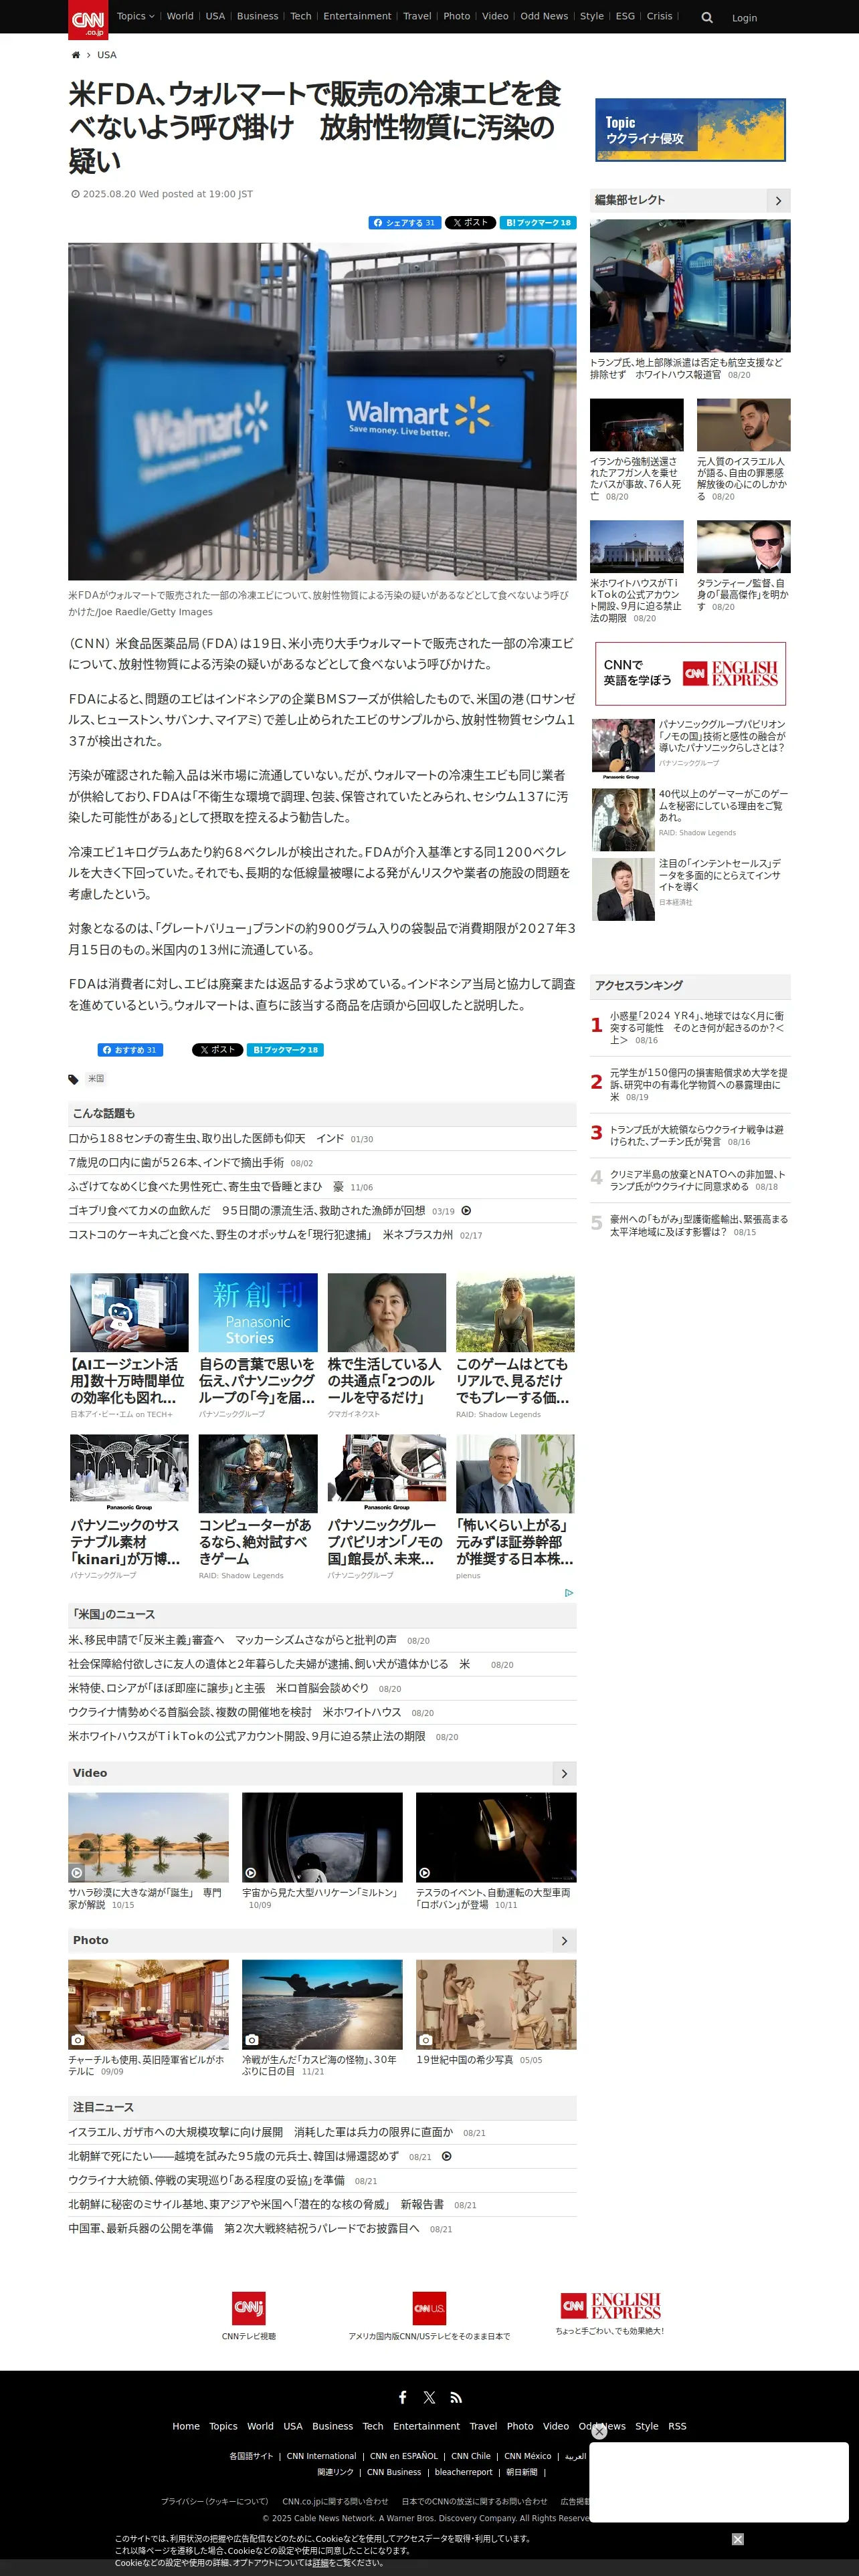The image size is (859, 2576).
Task: Open Tech nav menu item
Action: 301,16
